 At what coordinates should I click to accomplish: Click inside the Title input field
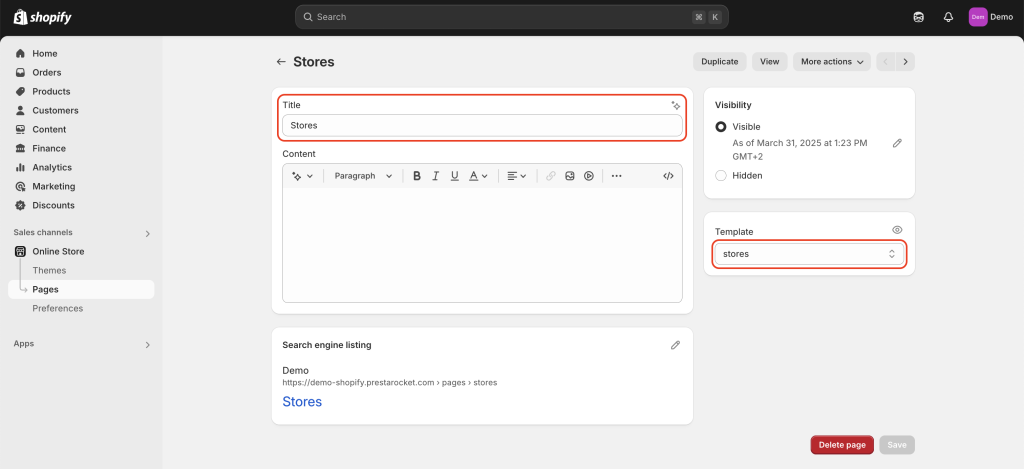(482, 125)
